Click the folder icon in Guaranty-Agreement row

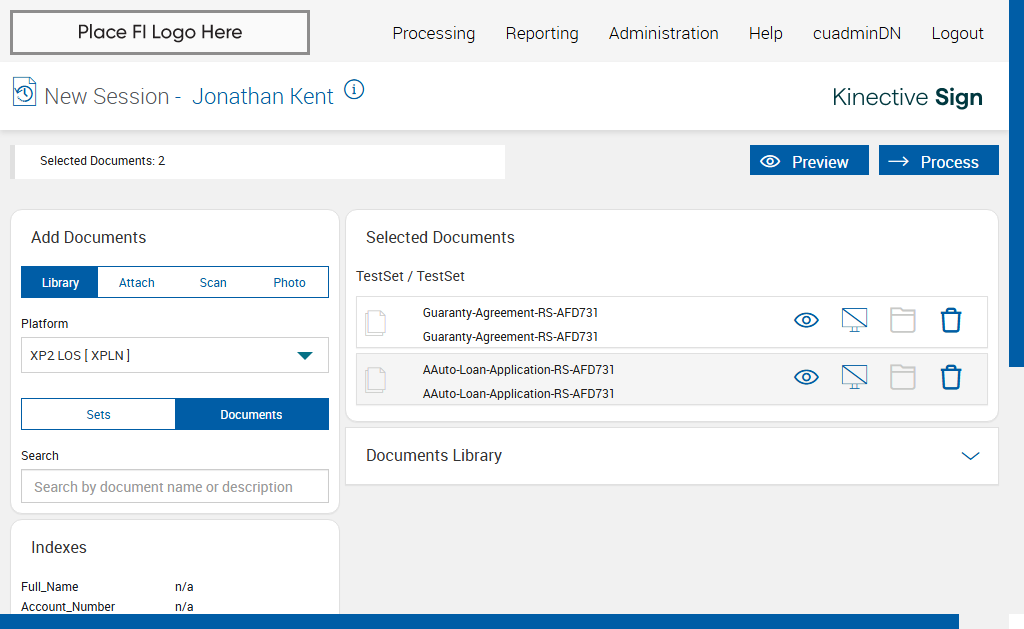903,320
